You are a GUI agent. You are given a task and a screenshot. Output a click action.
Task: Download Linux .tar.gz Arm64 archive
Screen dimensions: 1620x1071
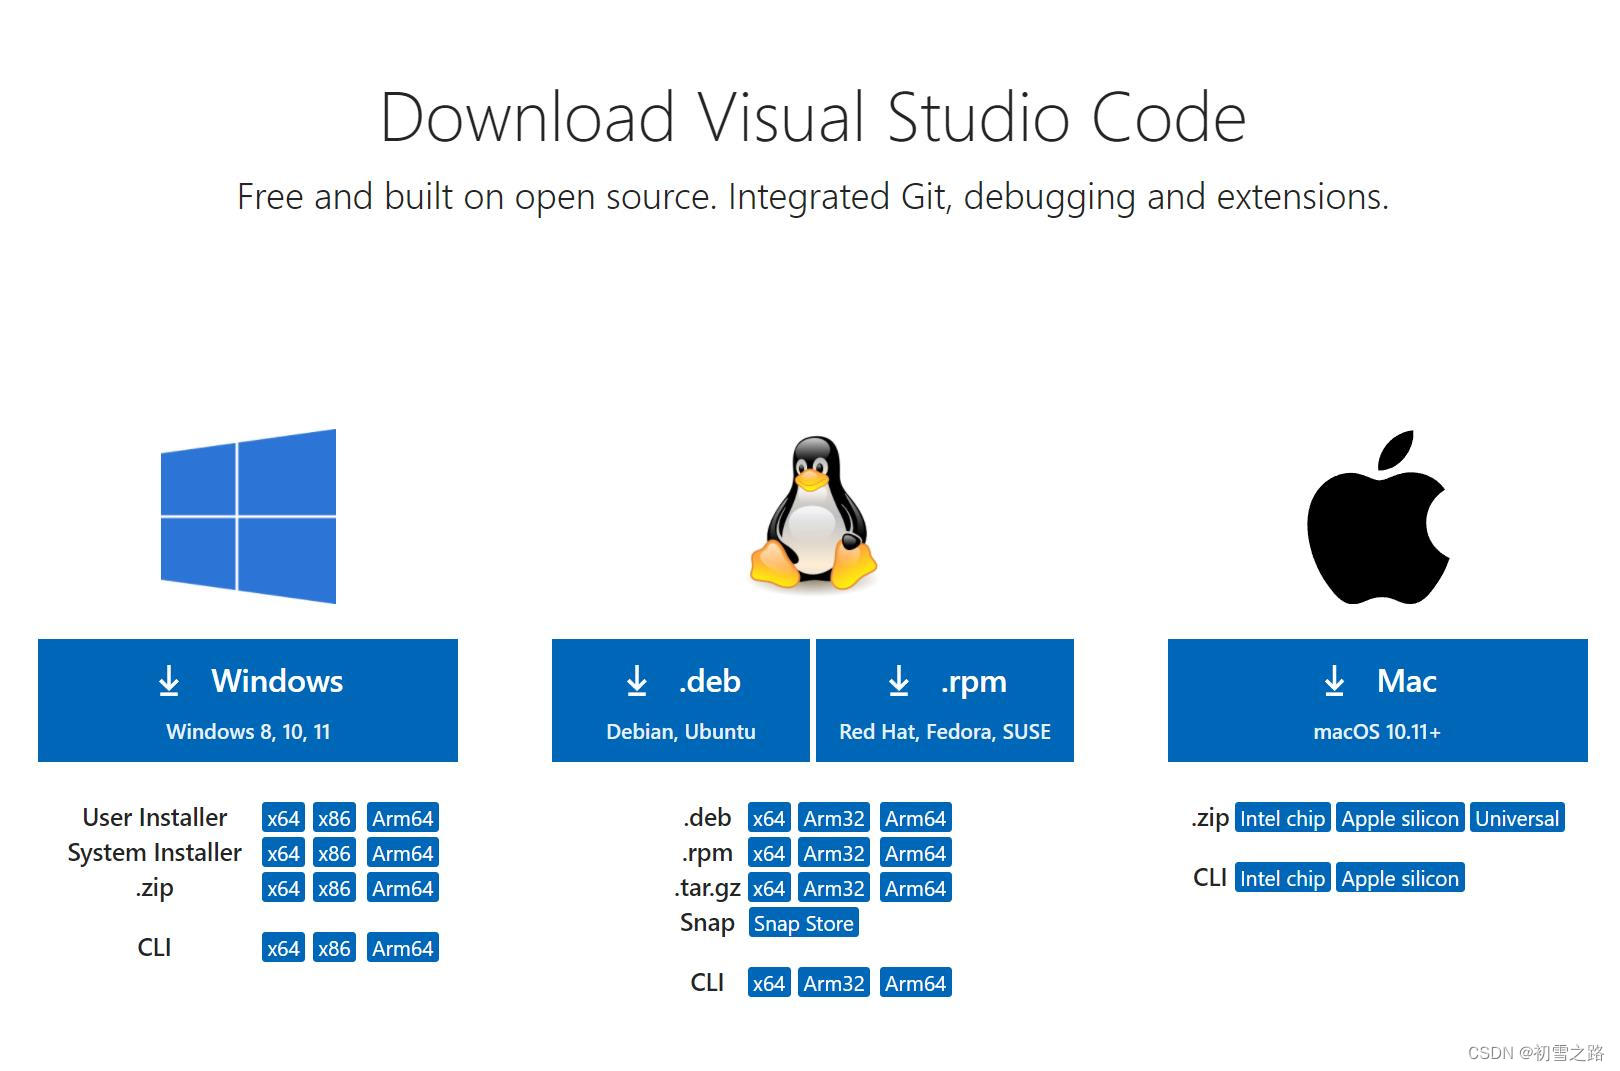(x=915, y=888)
